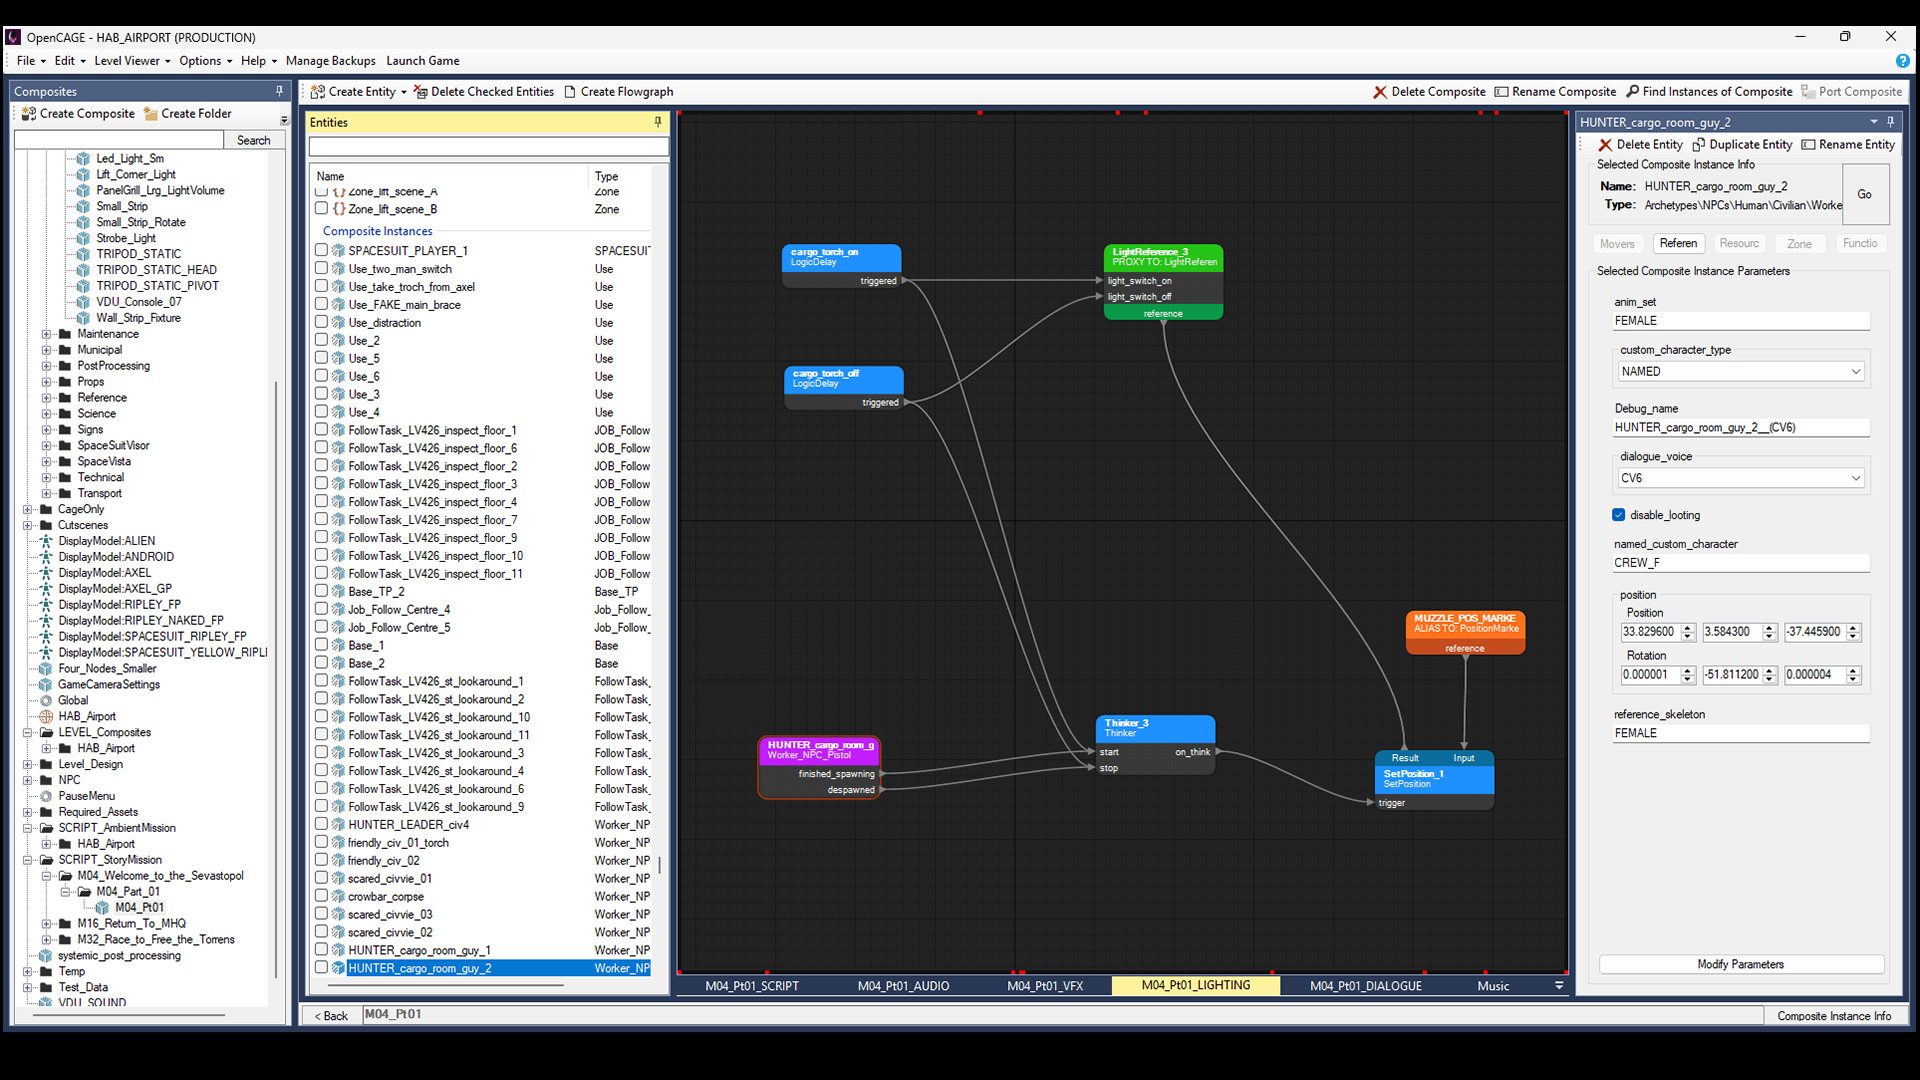Click the Create Flowgraph page icon

[570, 92]
